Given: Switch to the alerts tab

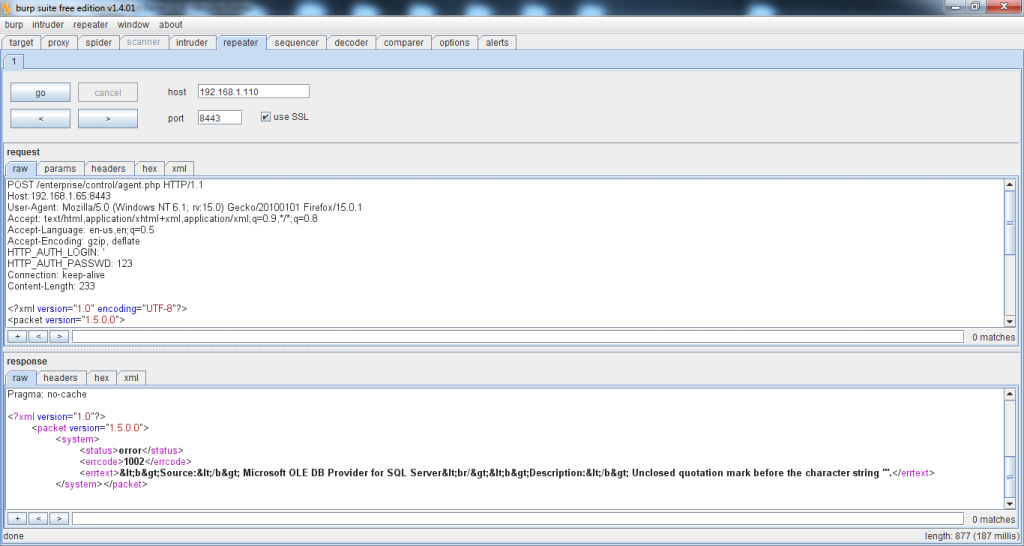Looking at the screenshot, I should [497, 42].
